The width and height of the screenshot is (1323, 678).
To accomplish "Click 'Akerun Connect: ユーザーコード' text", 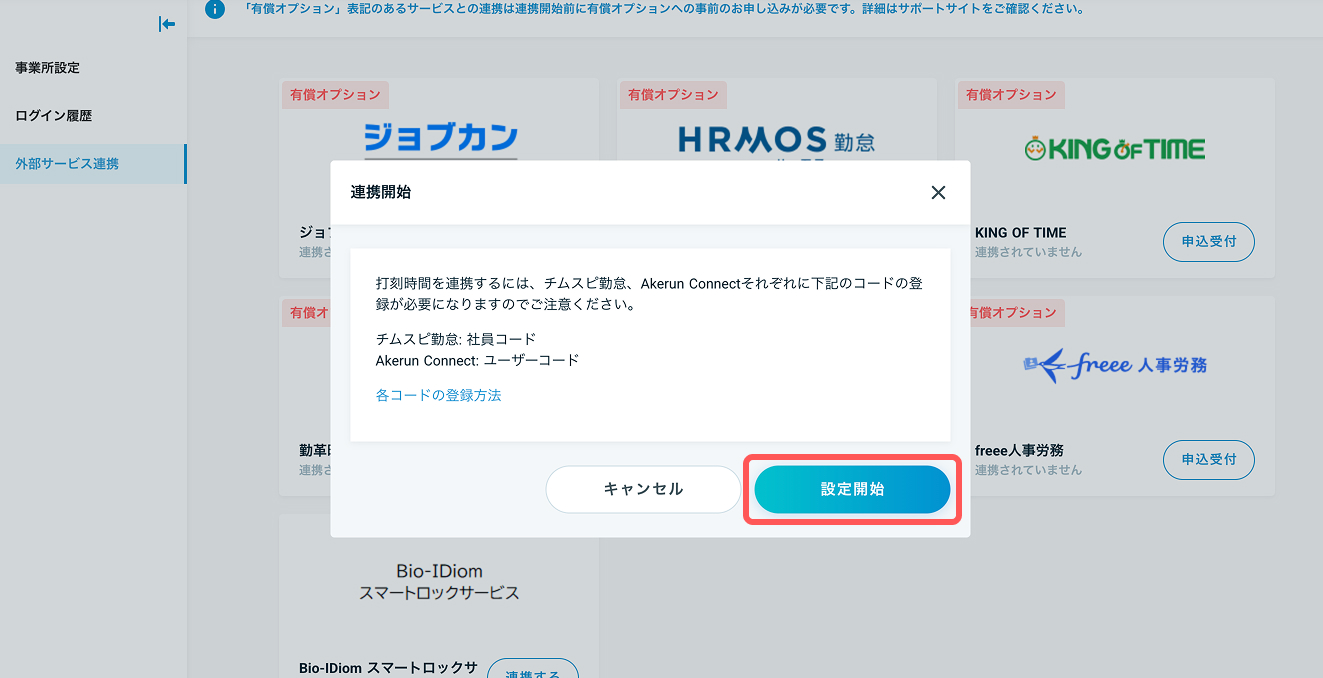I will (x=477, y=361).
